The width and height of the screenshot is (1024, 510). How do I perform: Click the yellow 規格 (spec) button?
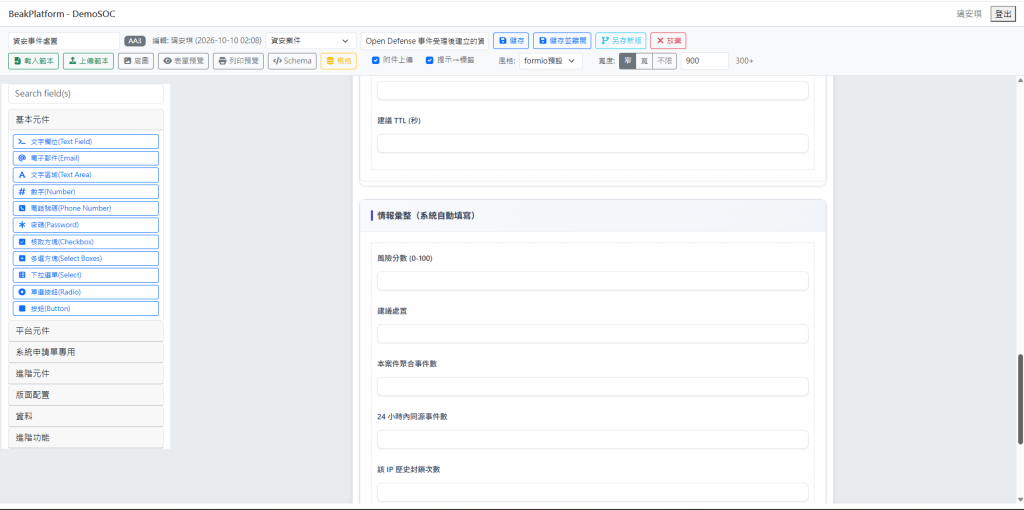[338, 61]
